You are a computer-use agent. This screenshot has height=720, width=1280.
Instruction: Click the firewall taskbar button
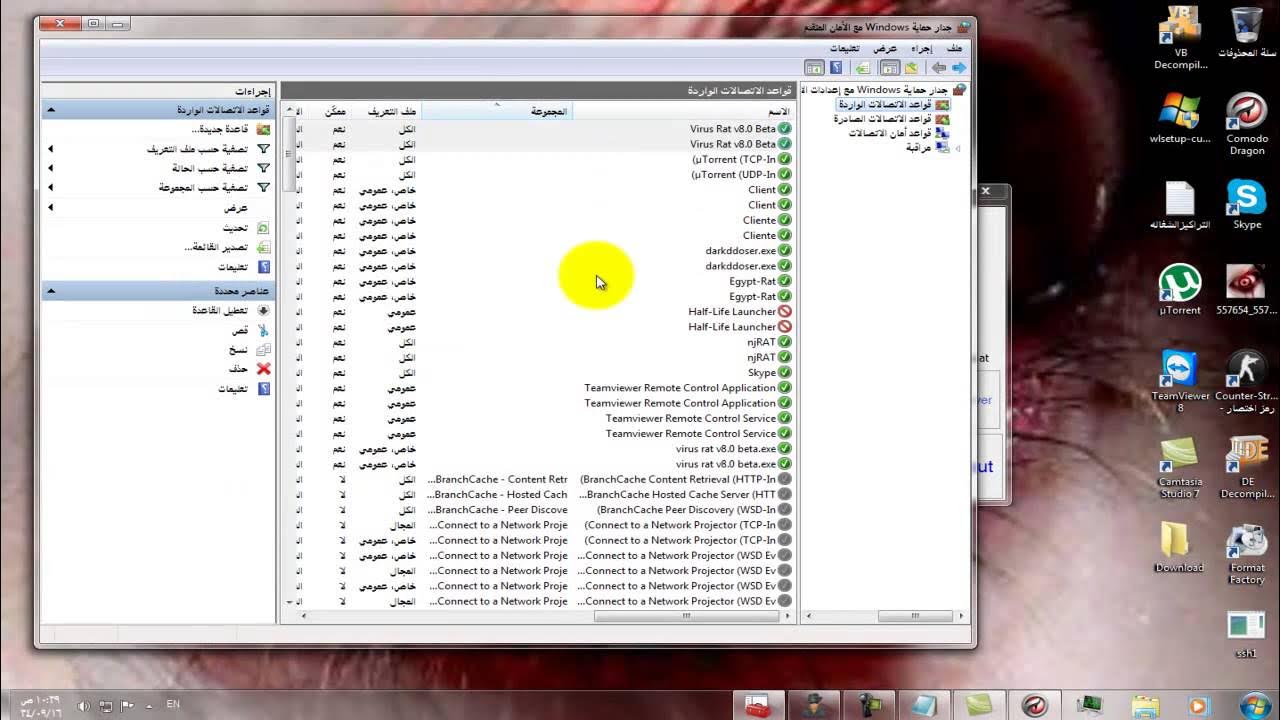[757, 705]
